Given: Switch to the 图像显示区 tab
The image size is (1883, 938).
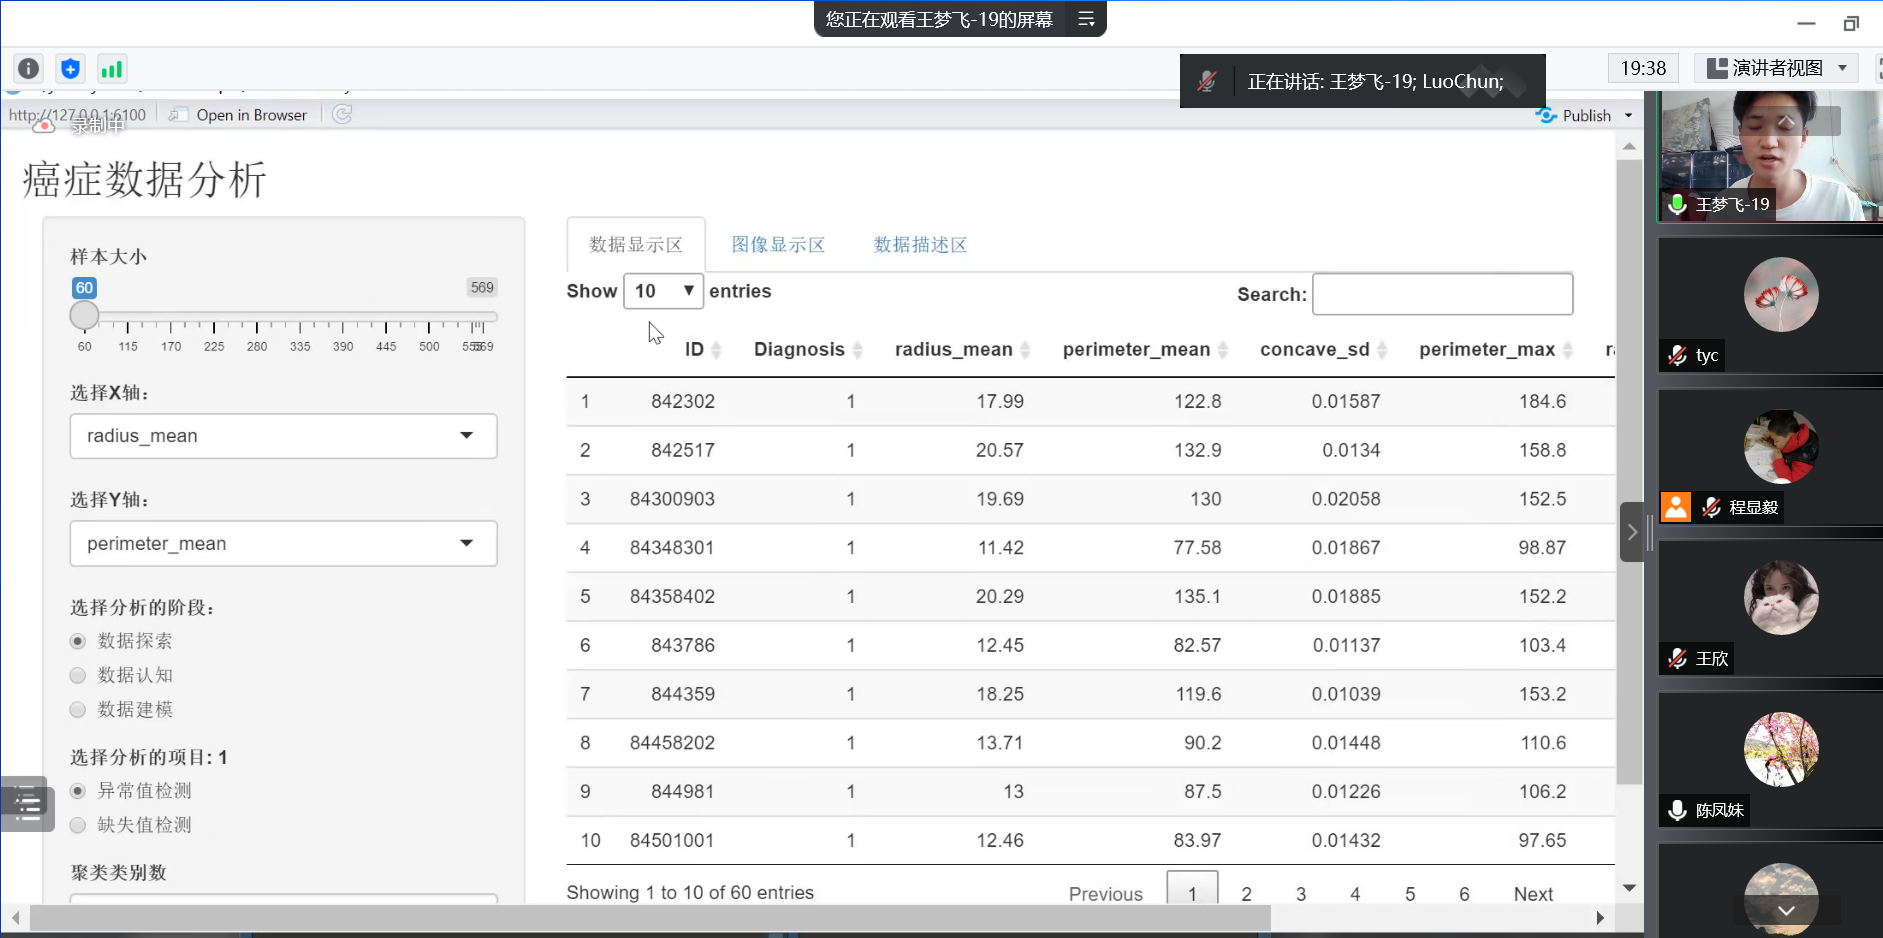Looking at the screenshot, I should [x=778, y=245].
